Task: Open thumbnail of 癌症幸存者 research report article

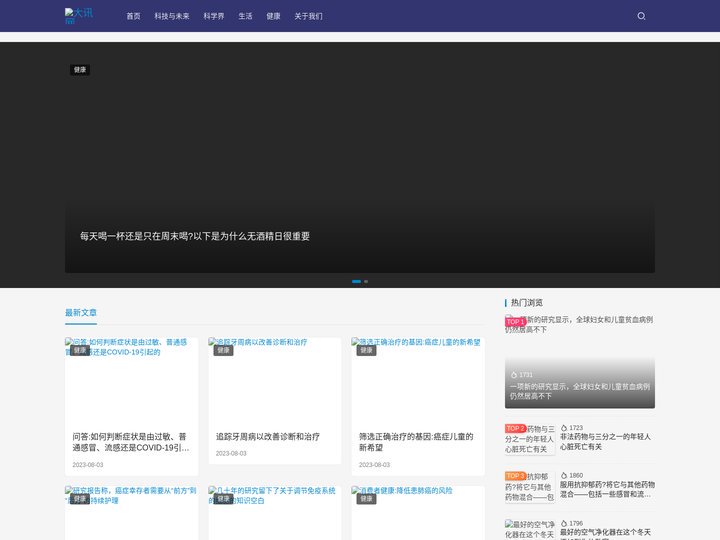Action: [x=131, y=513]
